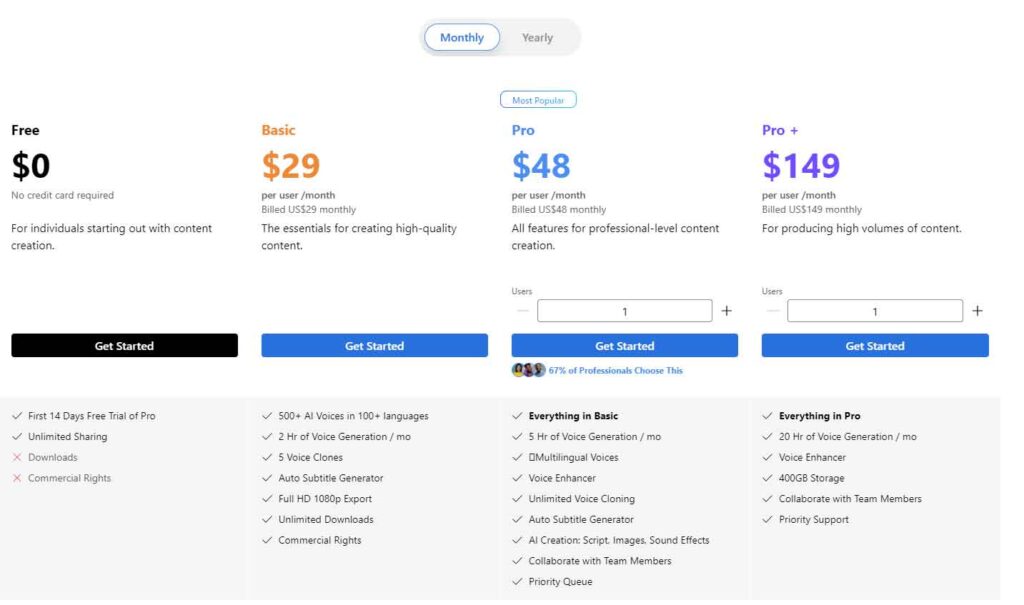Switch billing to Yearly
This screenshot has width=1024, height=605.
[537, 37]
